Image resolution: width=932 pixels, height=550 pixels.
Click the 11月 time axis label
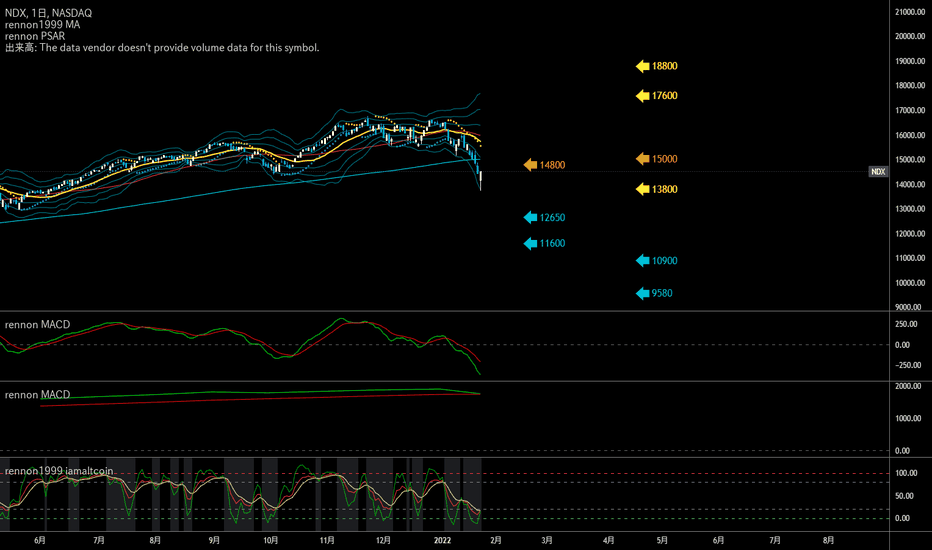coord(327,540)
